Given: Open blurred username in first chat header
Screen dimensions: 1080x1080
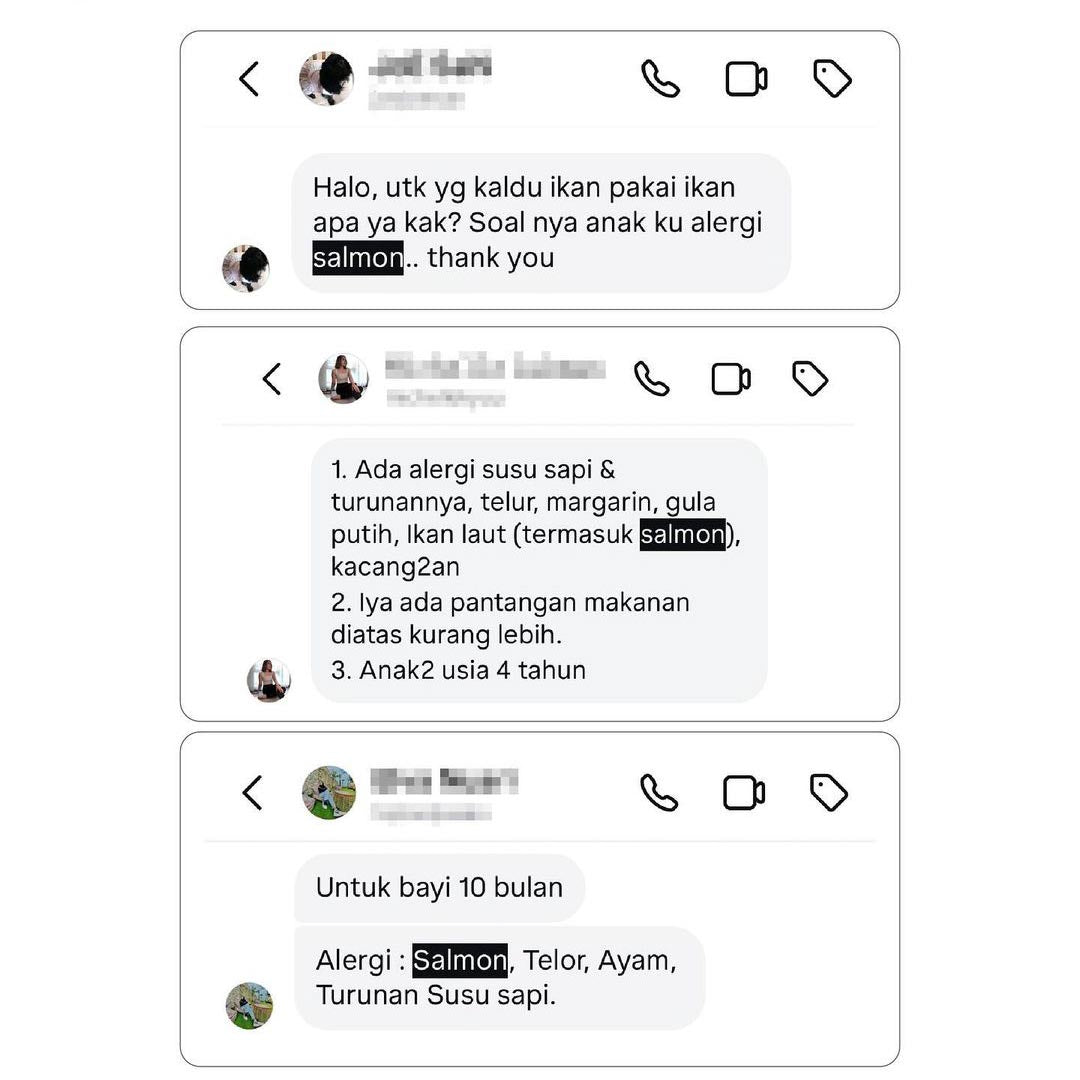Looking at the screenshot, I should pos(430,65).
